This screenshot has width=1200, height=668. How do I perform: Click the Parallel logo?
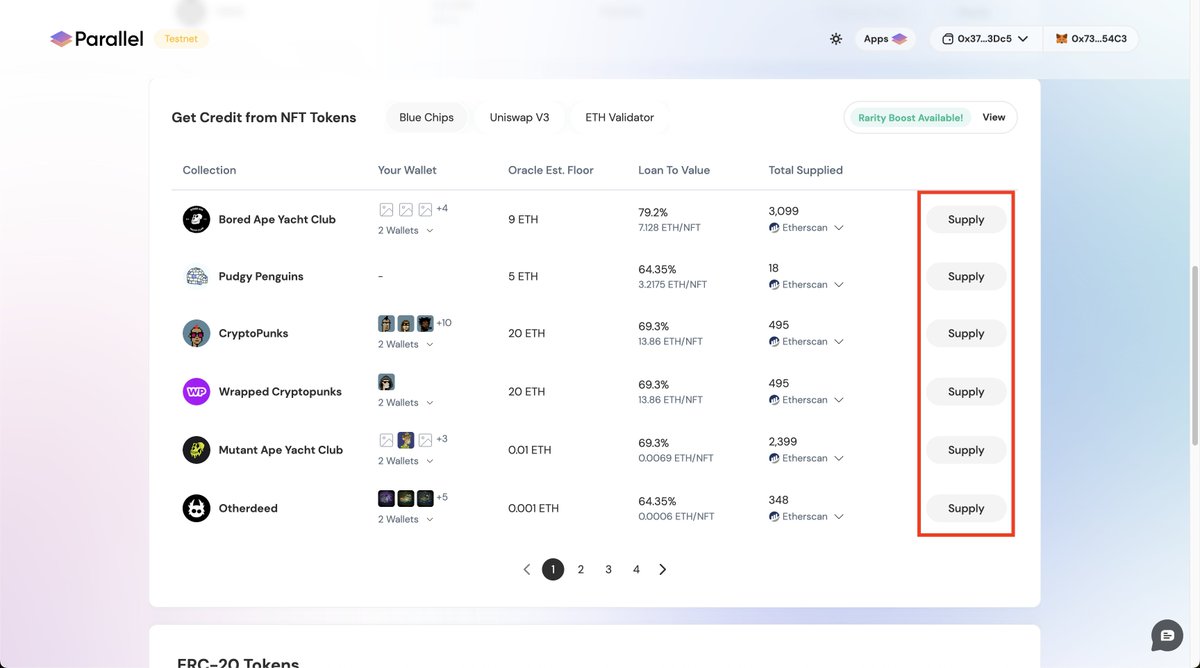(x=97, y=39)
